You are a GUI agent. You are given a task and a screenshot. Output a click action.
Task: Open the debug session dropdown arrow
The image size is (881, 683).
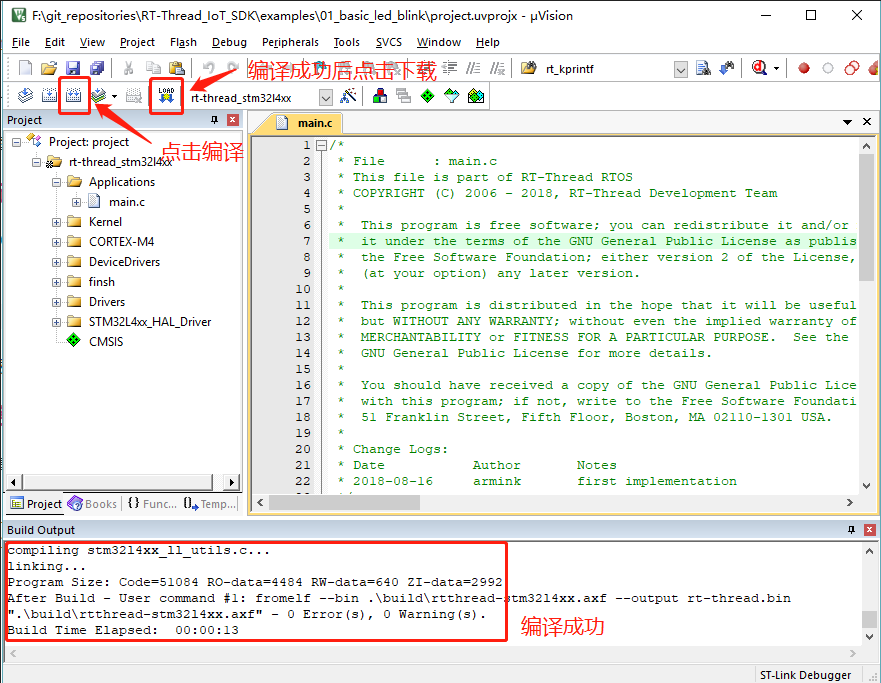(776, 69)
